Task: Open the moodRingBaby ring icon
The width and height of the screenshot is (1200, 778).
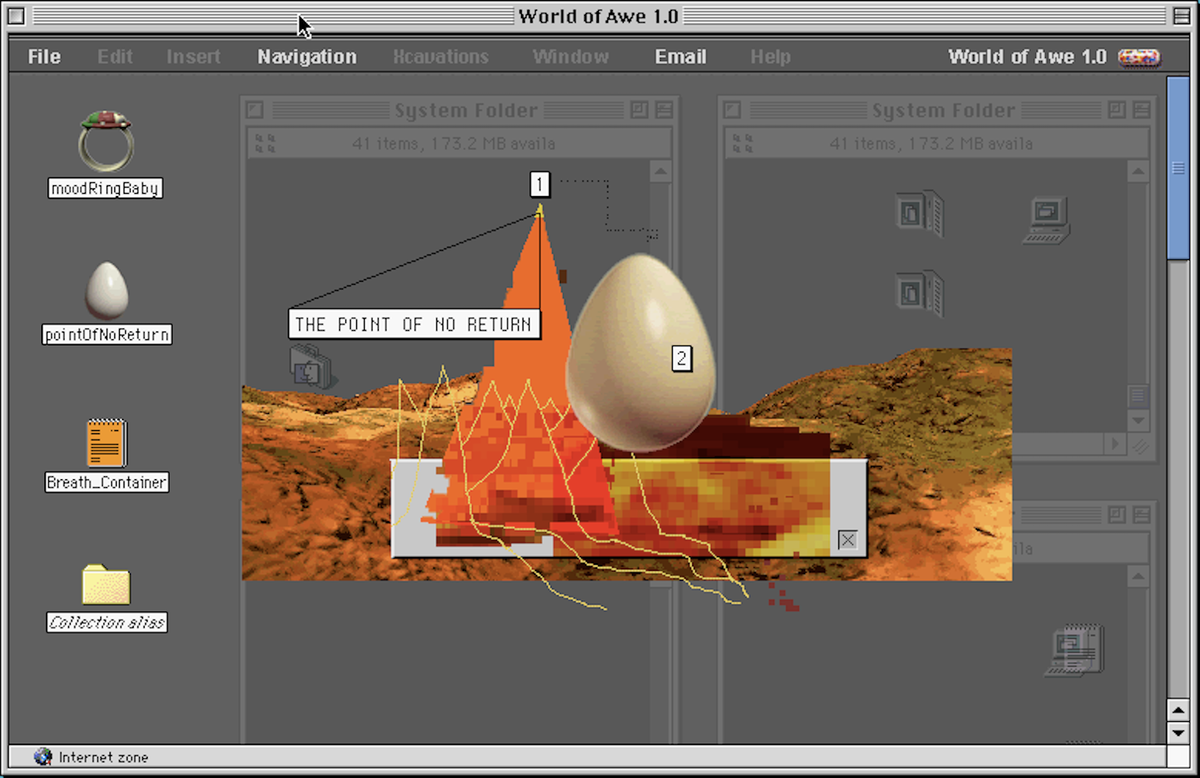Action: [x=105, y=141]
